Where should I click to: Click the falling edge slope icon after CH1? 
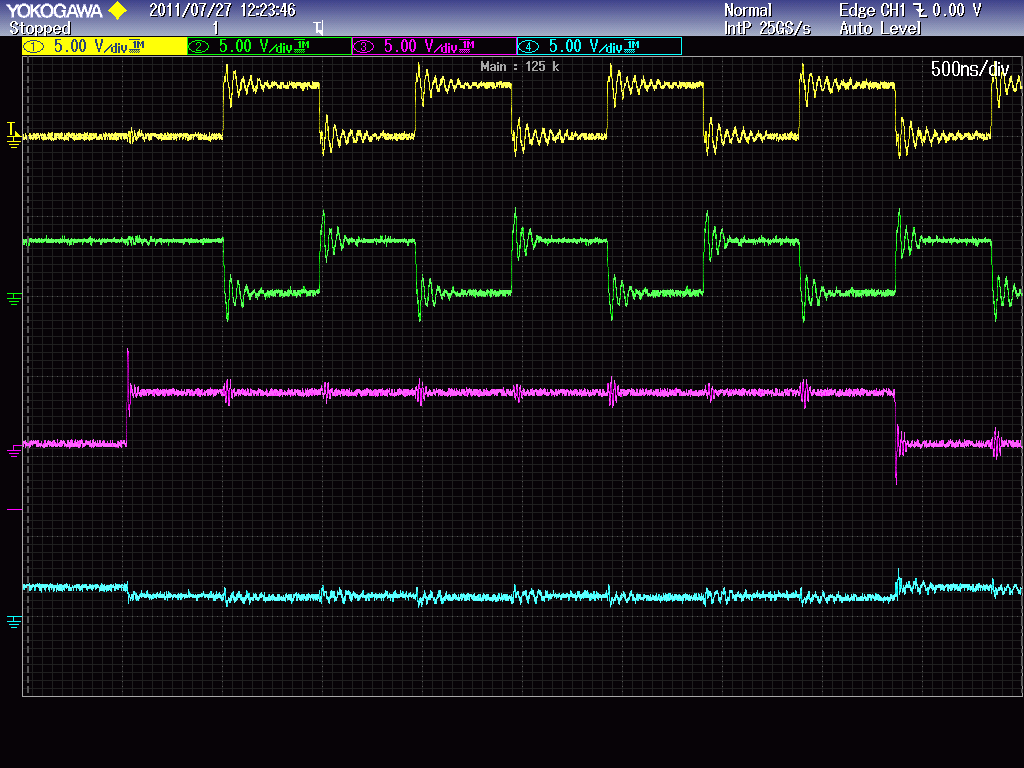point(920,10)
